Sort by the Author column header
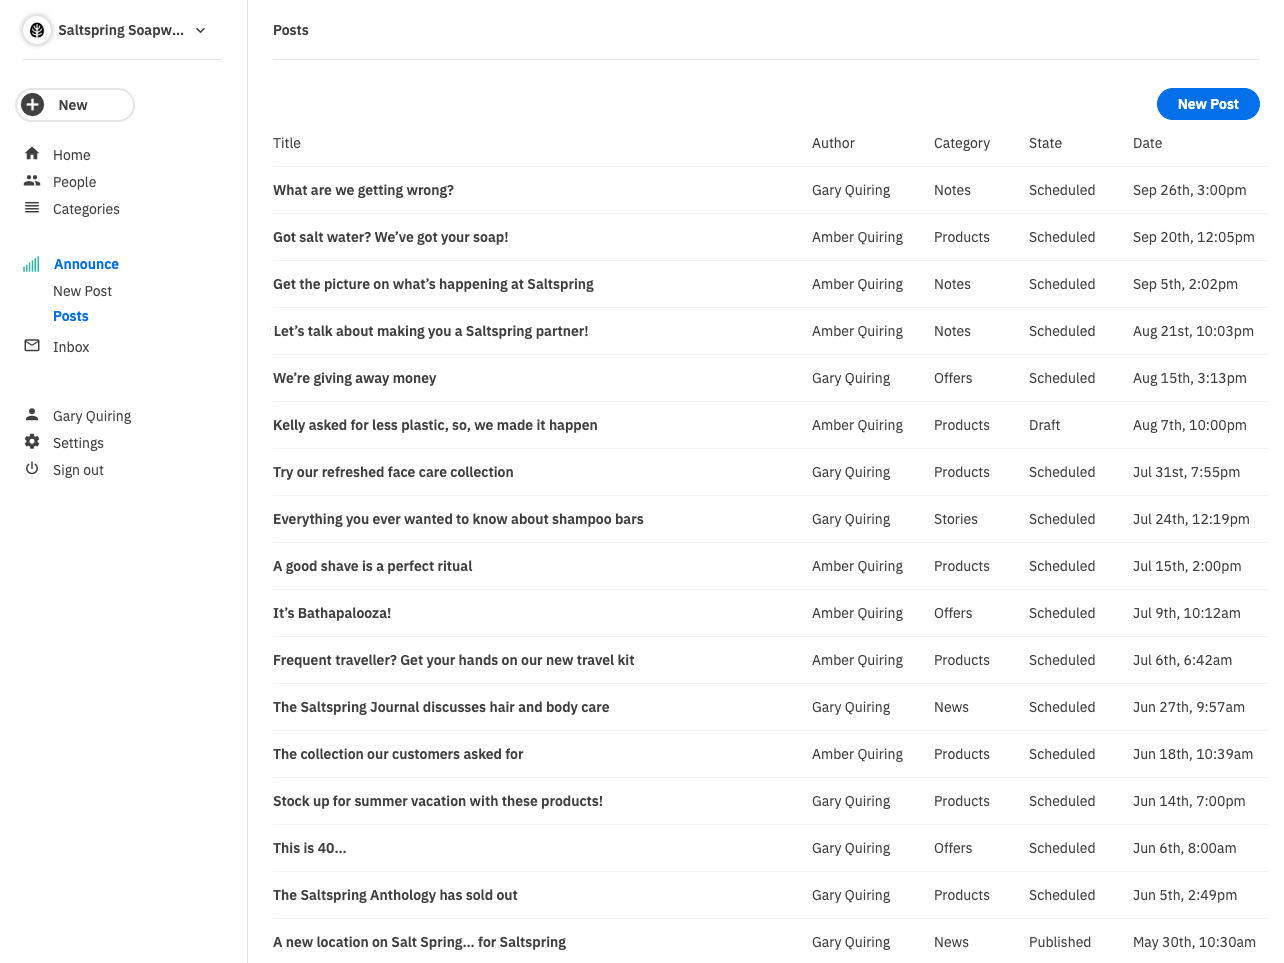1284x963 pixels. tap(833, 143)
